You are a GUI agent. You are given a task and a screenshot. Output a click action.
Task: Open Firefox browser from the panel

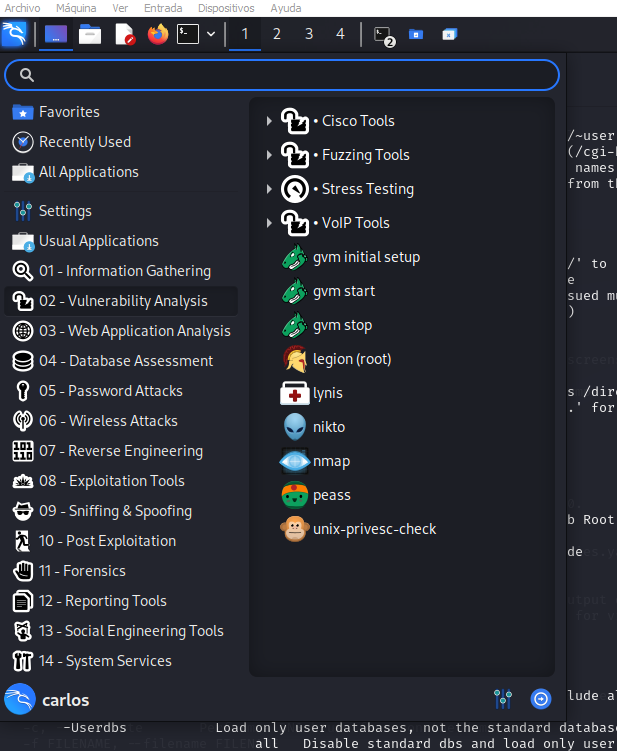[x=157, y=34]
